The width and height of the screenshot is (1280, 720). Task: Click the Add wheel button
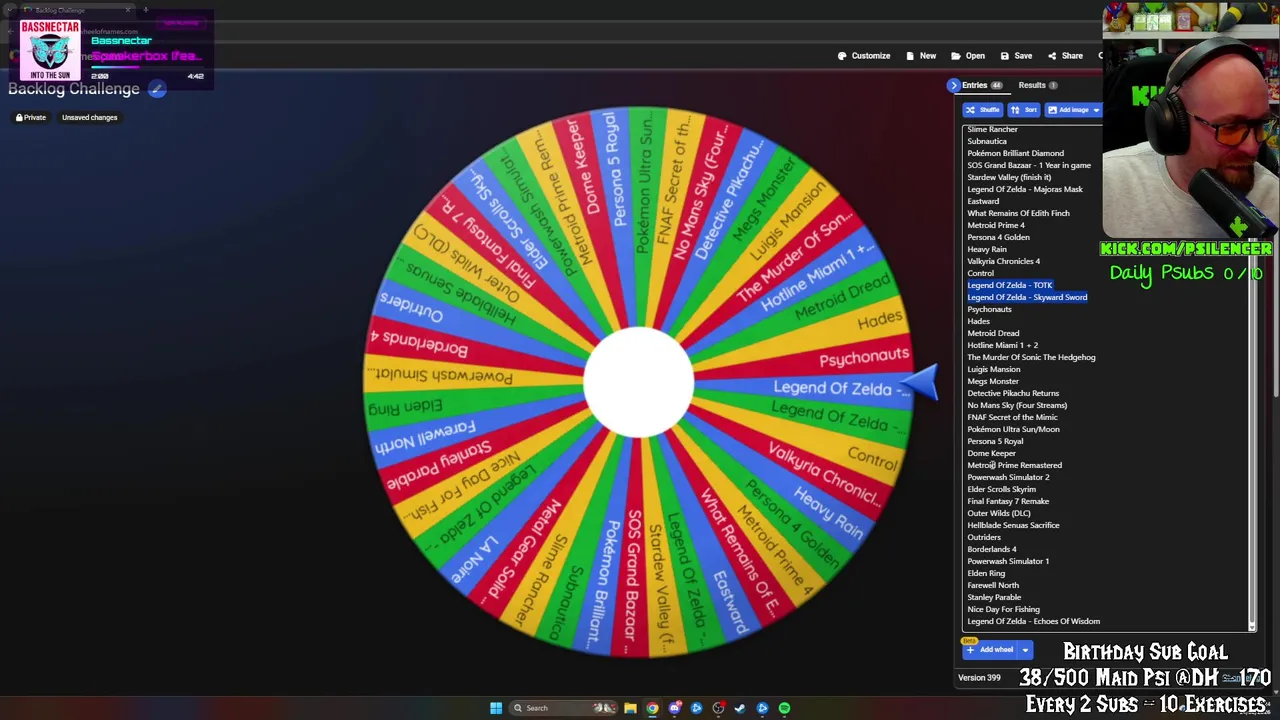(x=990, y=650)
